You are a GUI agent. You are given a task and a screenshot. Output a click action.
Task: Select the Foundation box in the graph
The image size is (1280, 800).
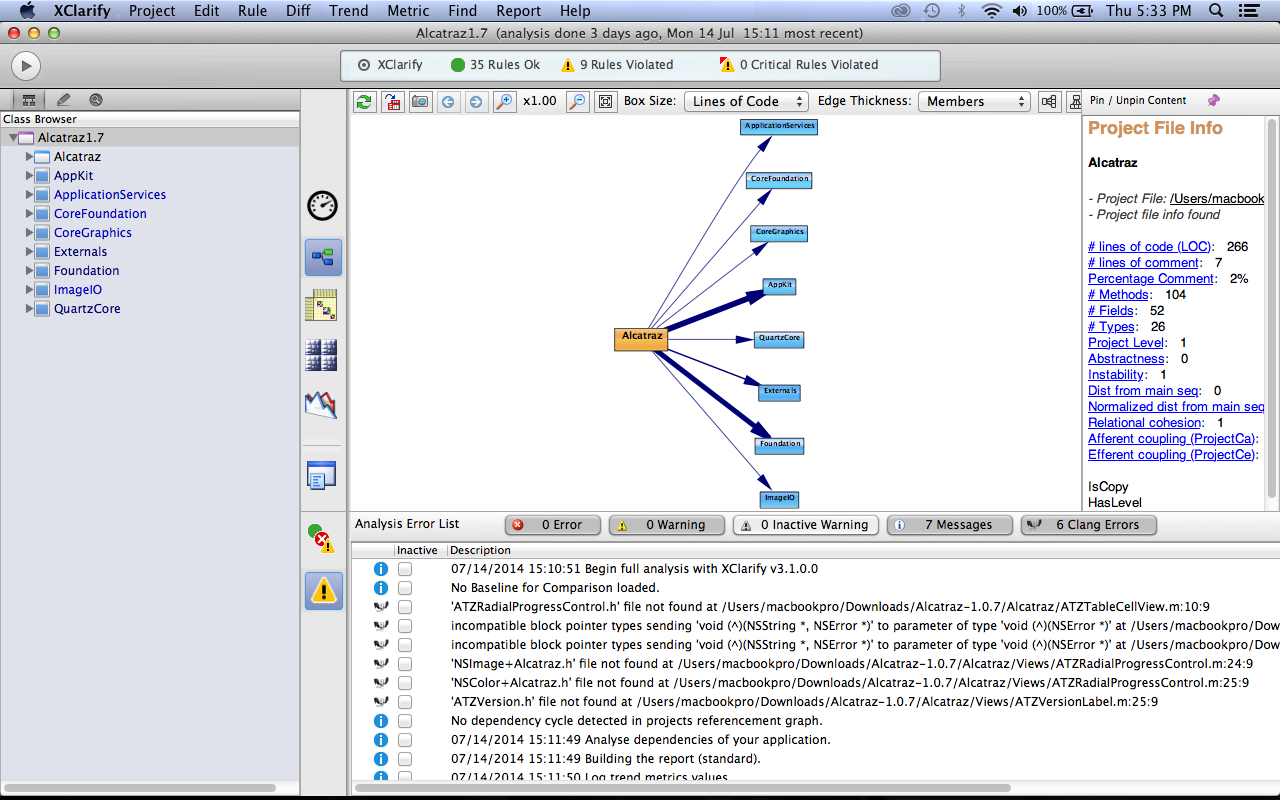(780, 445)
